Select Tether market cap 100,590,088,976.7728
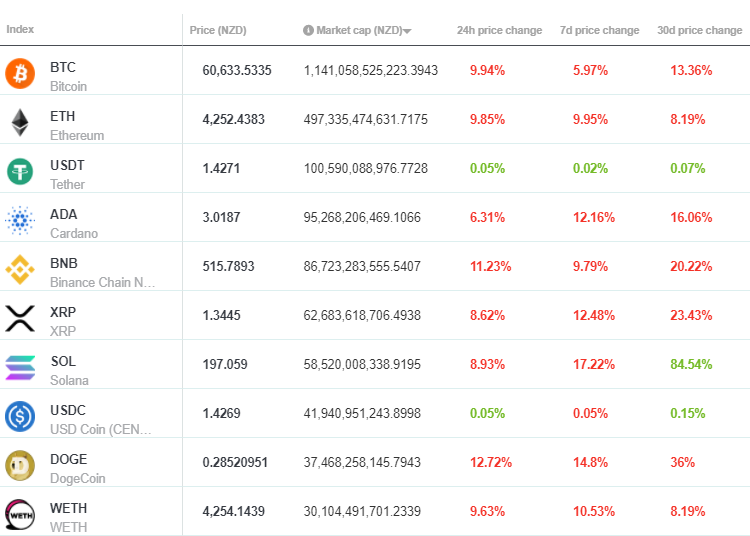 pyautogui.click(x=365, y=169)
